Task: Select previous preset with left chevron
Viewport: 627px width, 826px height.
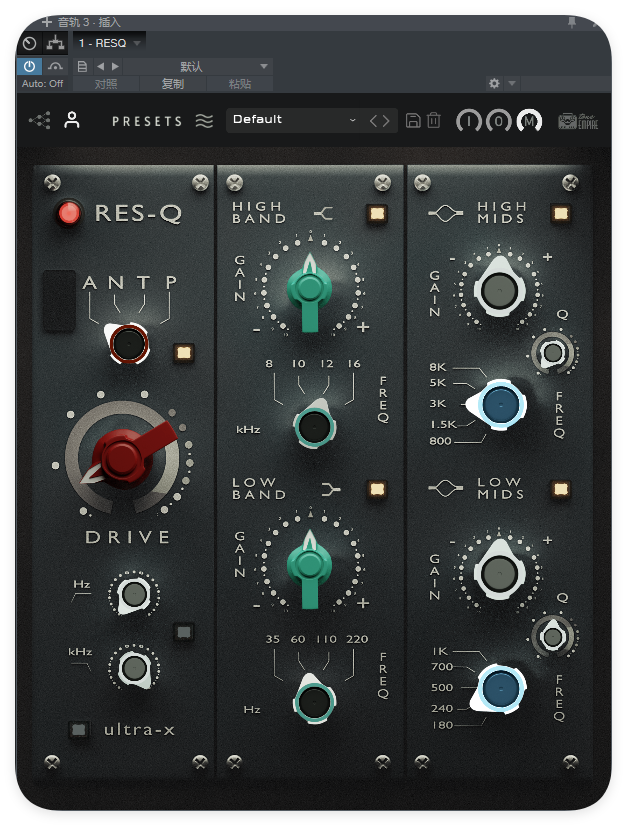Action: click(373, 121)
